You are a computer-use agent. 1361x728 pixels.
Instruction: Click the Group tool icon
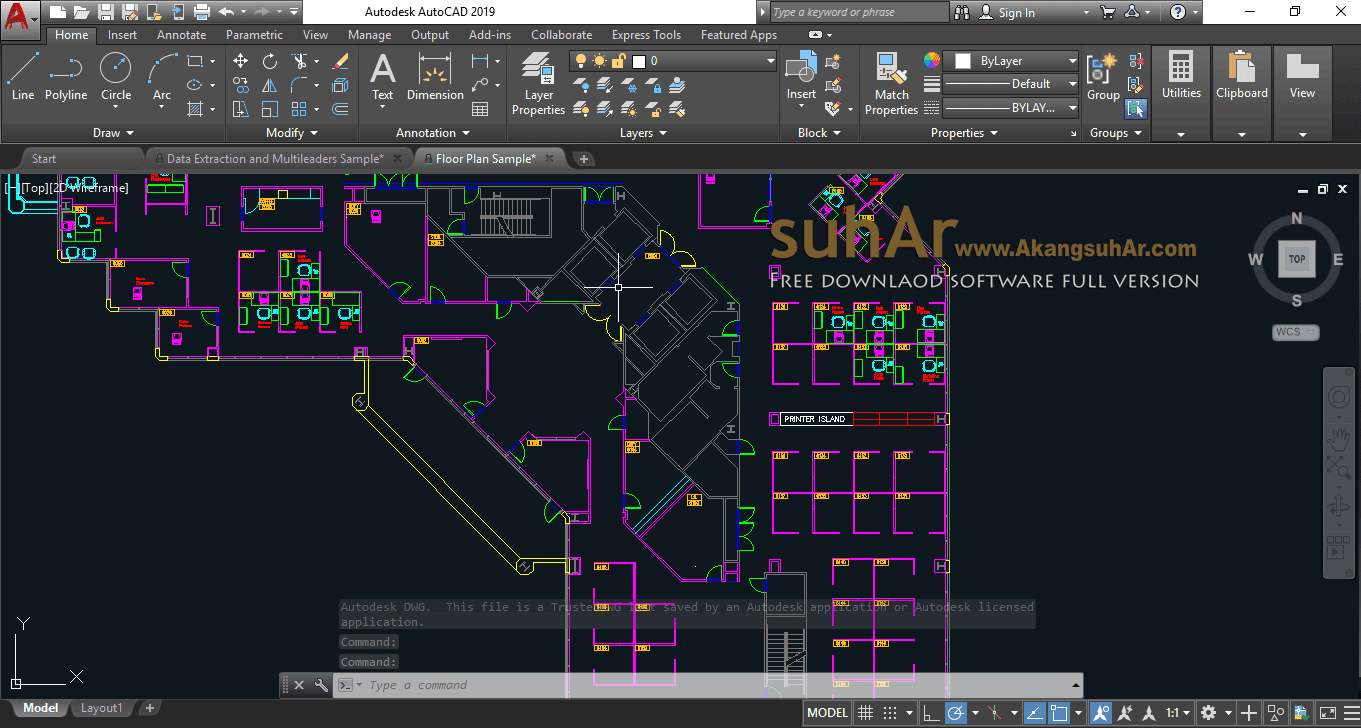[1103, 77]
